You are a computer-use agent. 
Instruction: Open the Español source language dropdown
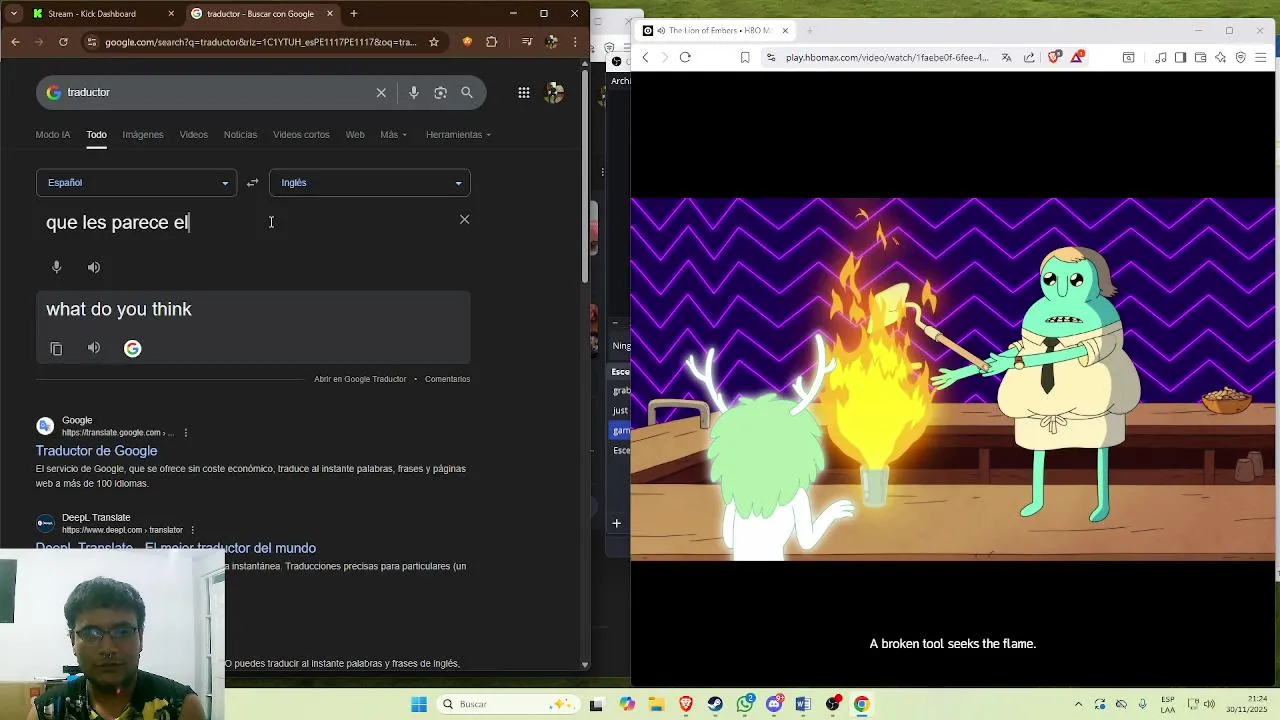click(x=137, y=183)
